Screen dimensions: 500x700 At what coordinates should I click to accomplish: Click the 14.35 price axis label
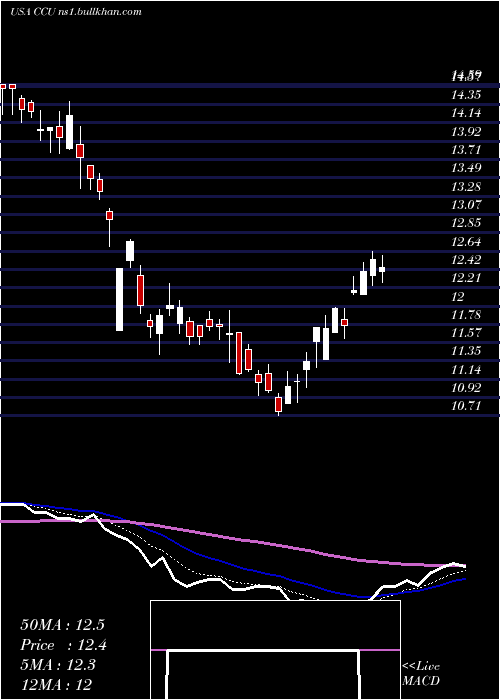click(x=466, y=95)
